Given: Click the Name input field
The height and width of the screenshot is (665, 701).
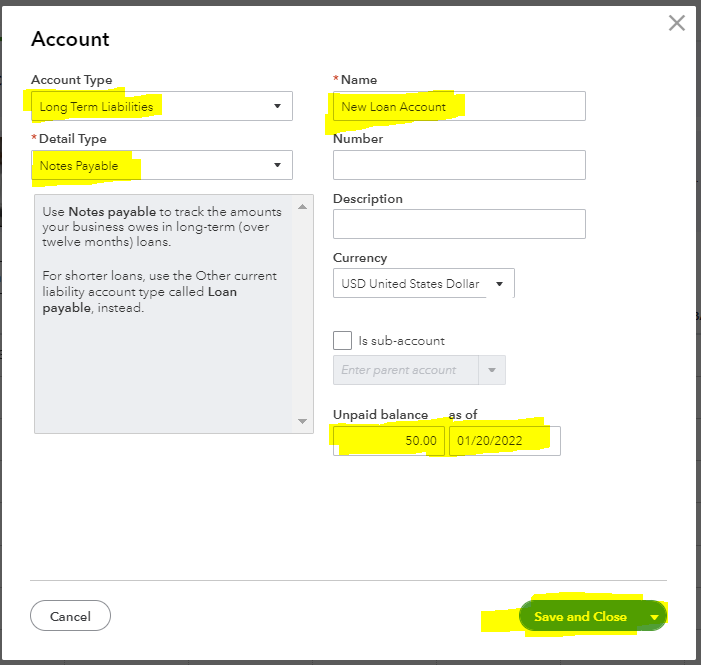Looking at the screenshot, I should (458, 106).
